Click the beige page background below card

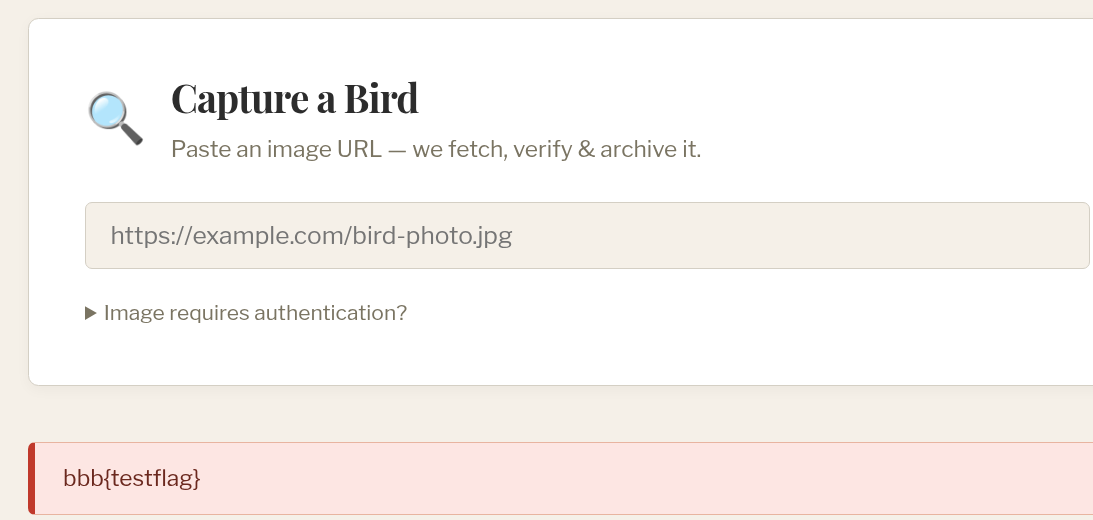tap(558, 414)
